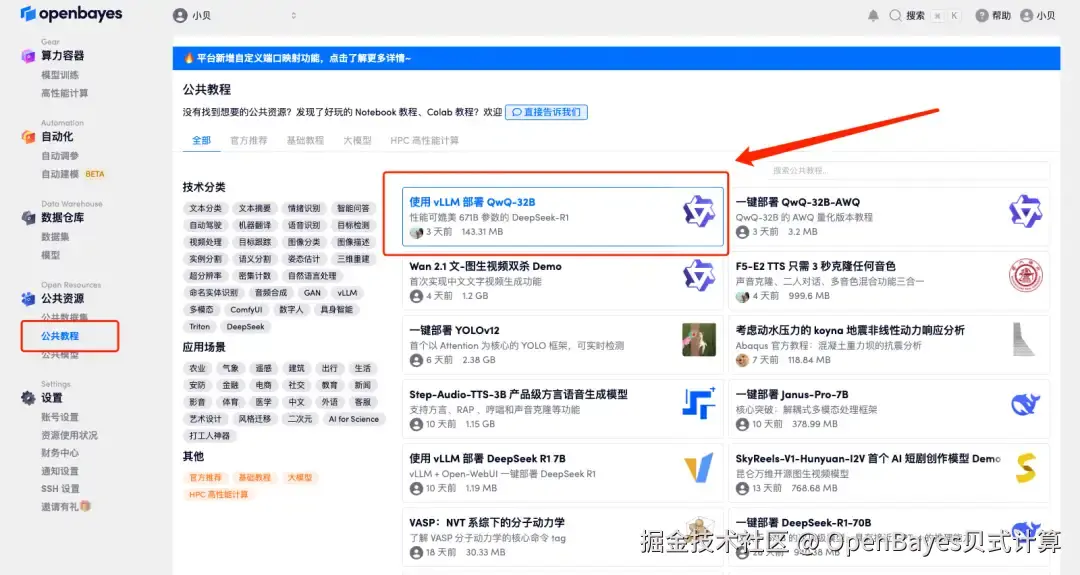Open 模型训练 in the sidebar

tap(60, 75)
